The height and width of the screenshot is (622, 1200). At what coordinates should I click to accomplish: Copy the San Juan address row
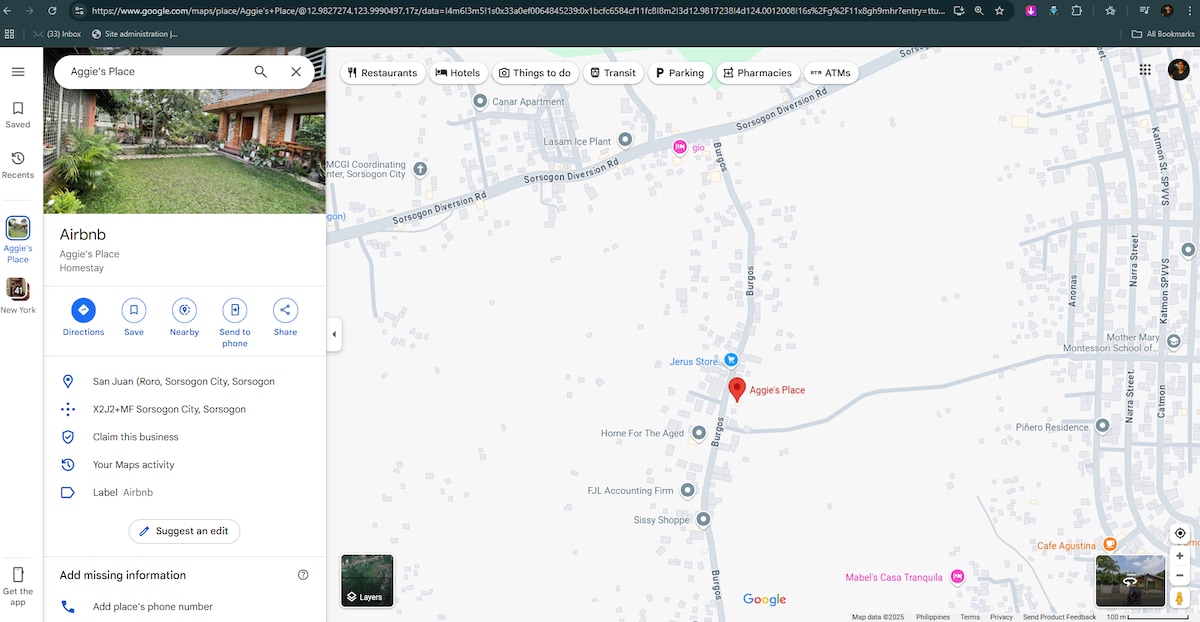tap(185, 381)
